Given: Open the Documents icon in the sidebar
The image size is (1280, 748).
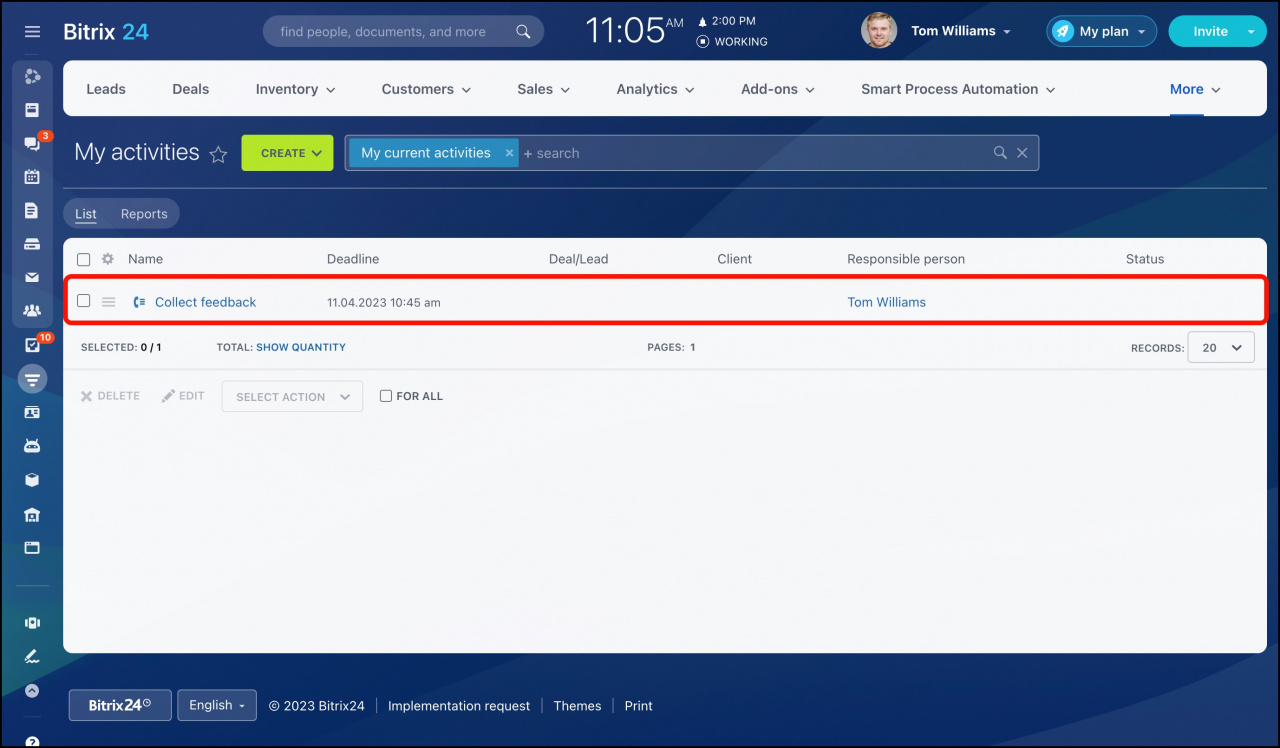Looking at the screenshot, I should point(32,211).
